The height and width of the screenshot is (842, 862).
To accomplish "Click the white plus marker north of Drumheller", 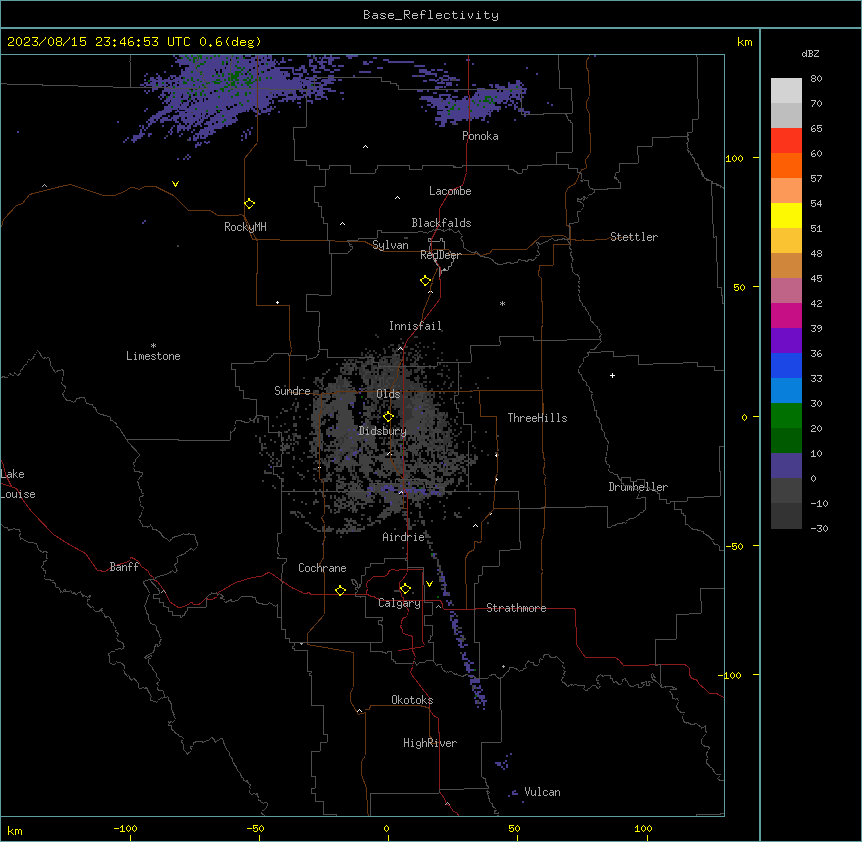I will [x=612, y=375].
